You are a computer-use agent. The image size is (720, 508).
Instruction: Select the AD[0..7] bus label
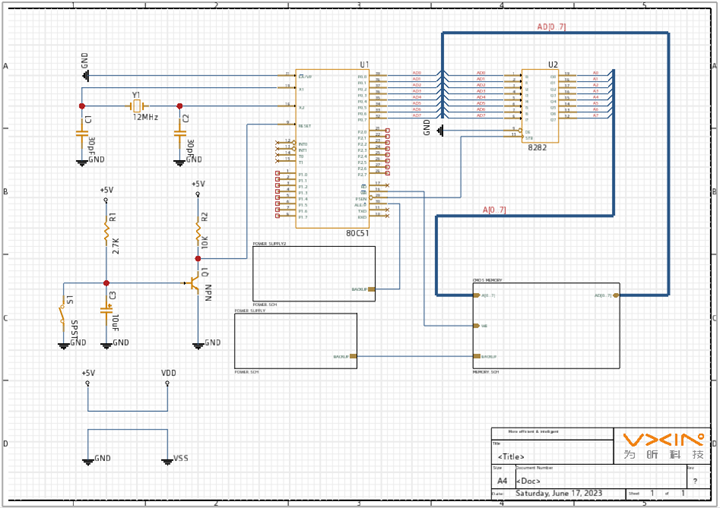pos(551,26)
